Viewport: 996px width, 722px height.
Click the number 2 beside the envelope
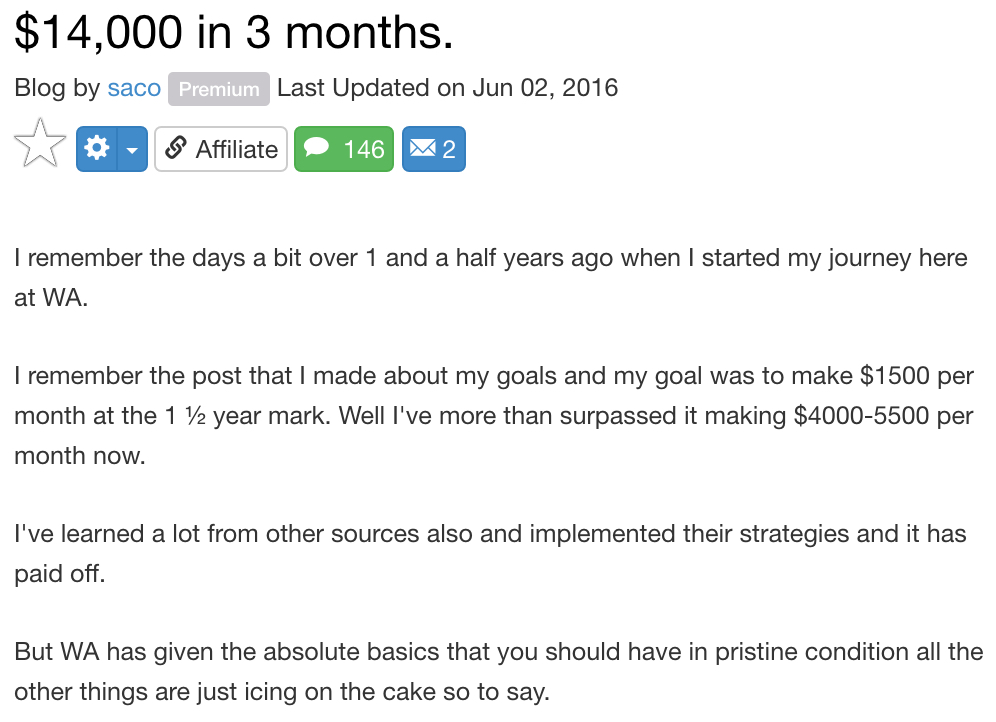[x=448, y=150]
